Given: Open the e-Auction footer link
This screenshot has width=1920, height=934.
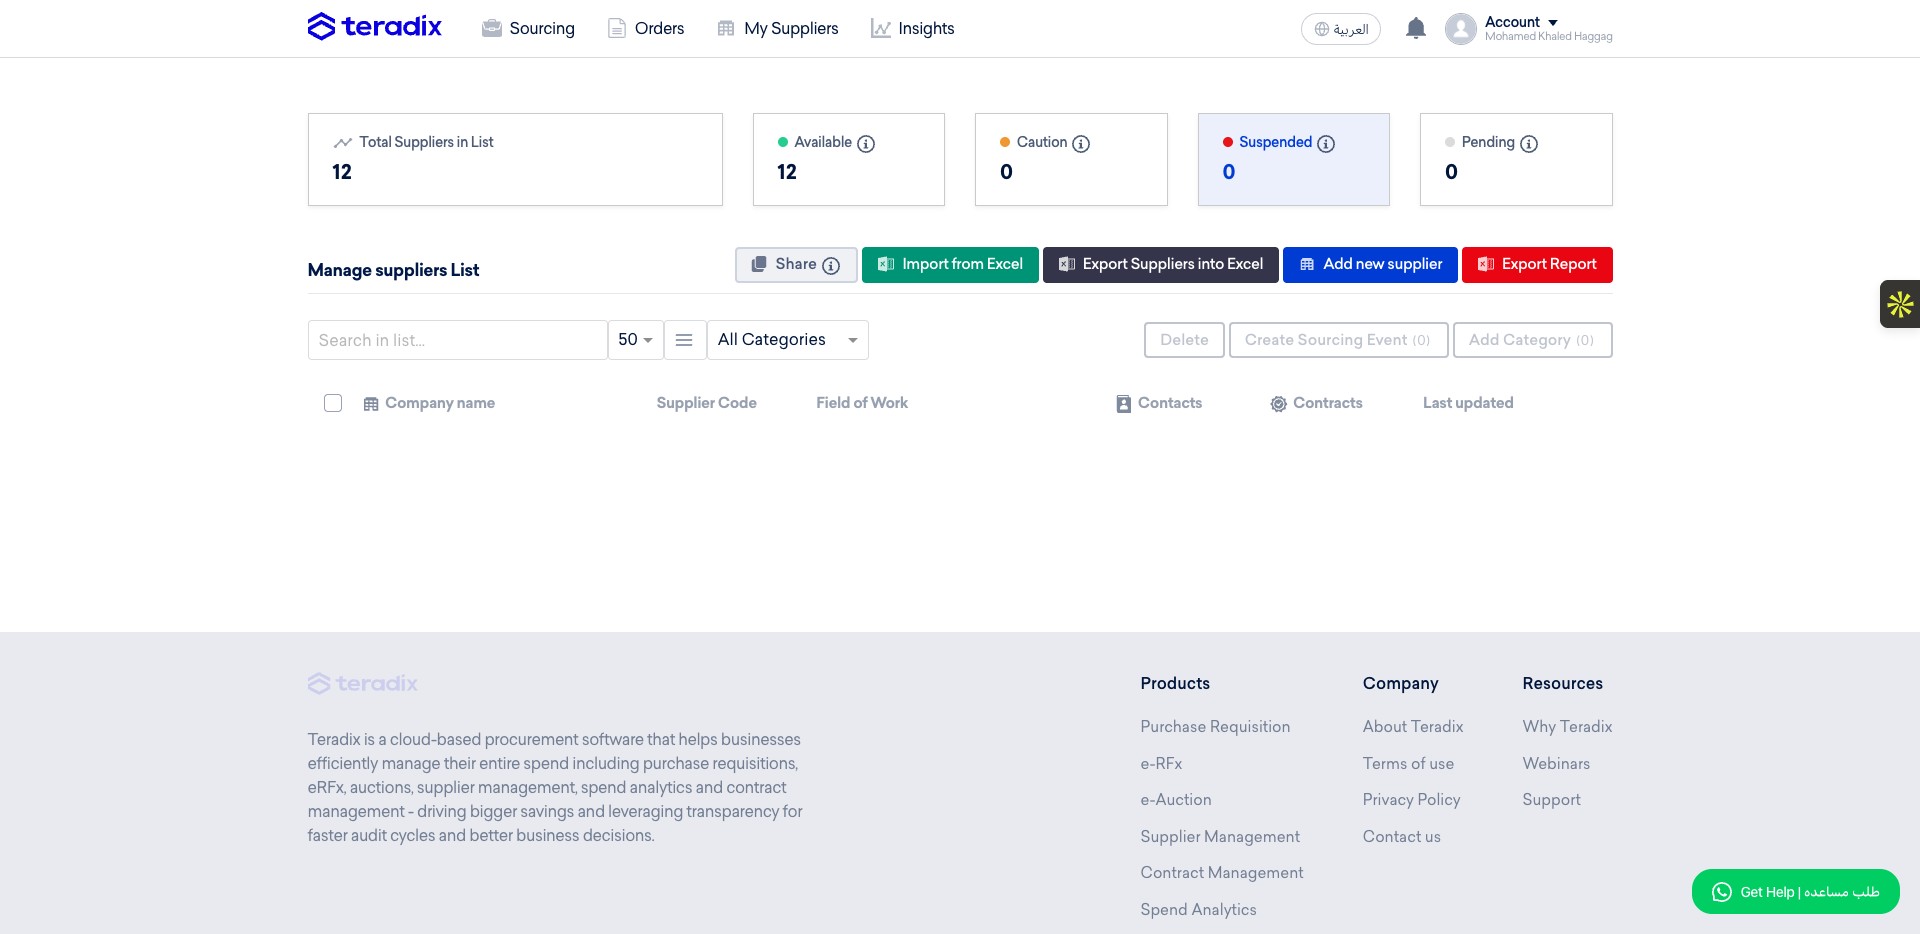Looking at the screenshot, I should pyautogui.click(x=1176, y=800).
